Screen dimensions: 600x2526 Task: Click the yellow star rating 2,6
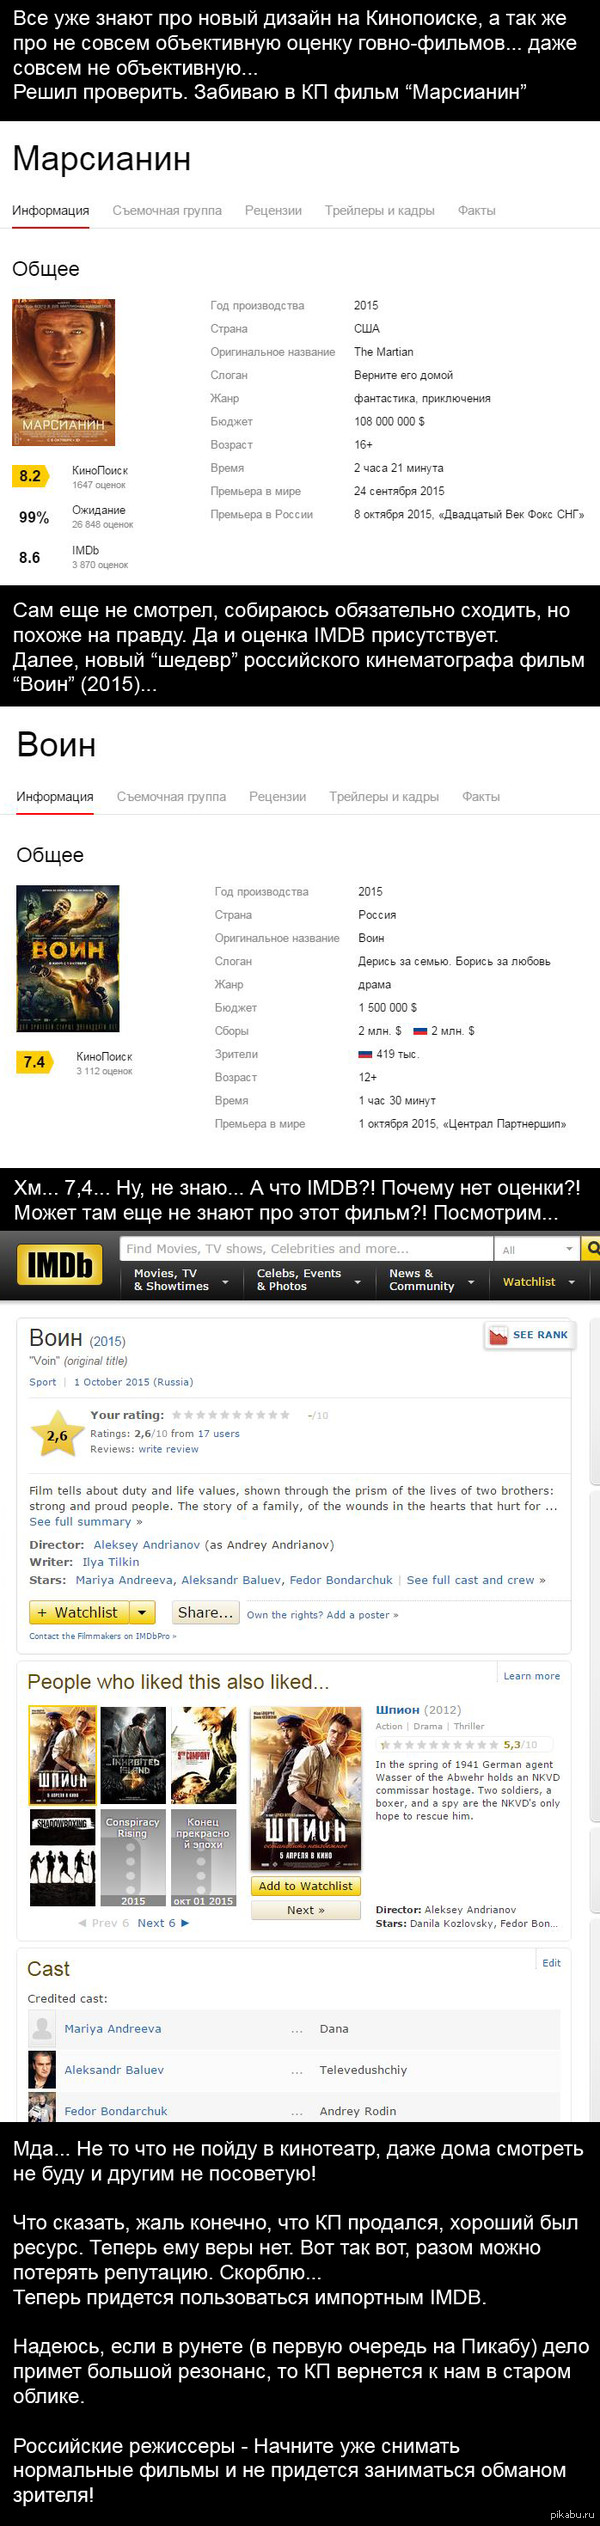(57, 1435)
